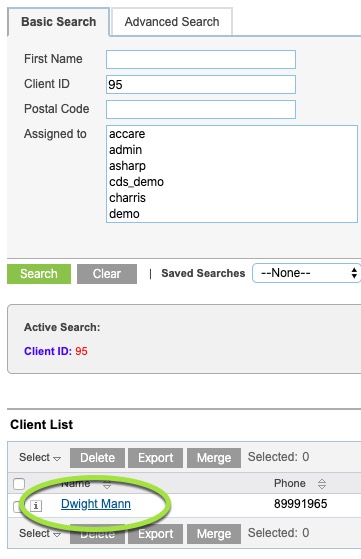Click the top Merge button
361x559 pixels.
214,458
